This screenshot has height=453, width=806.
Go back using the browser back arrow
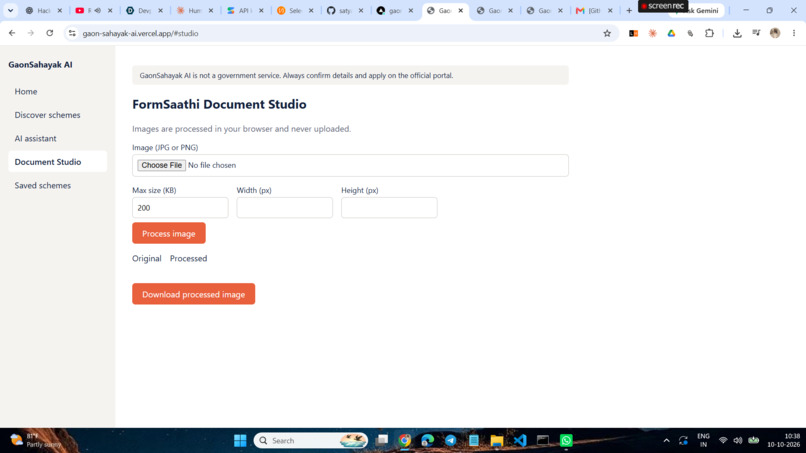pos(12,33)
